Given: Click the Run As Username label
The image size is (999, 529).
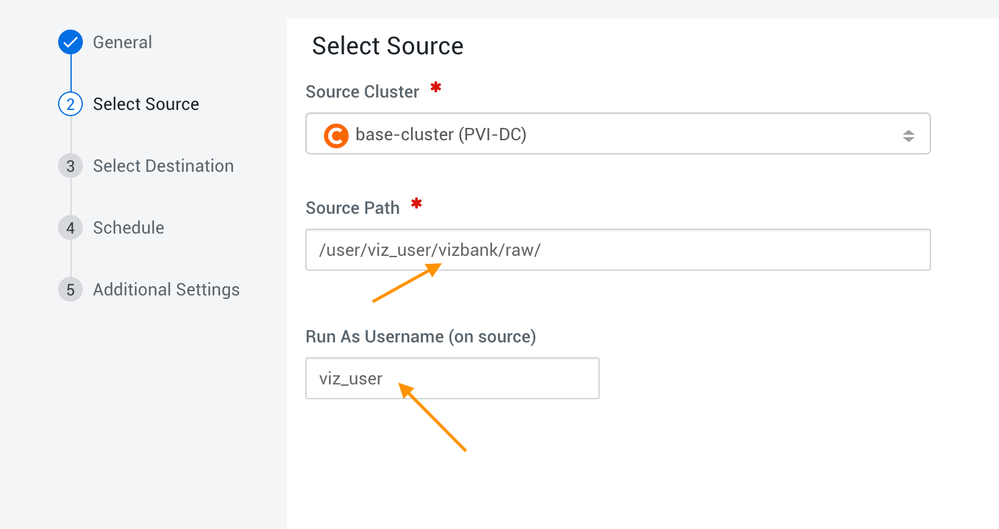Looking at the screenshot, I should pos(420,337).
